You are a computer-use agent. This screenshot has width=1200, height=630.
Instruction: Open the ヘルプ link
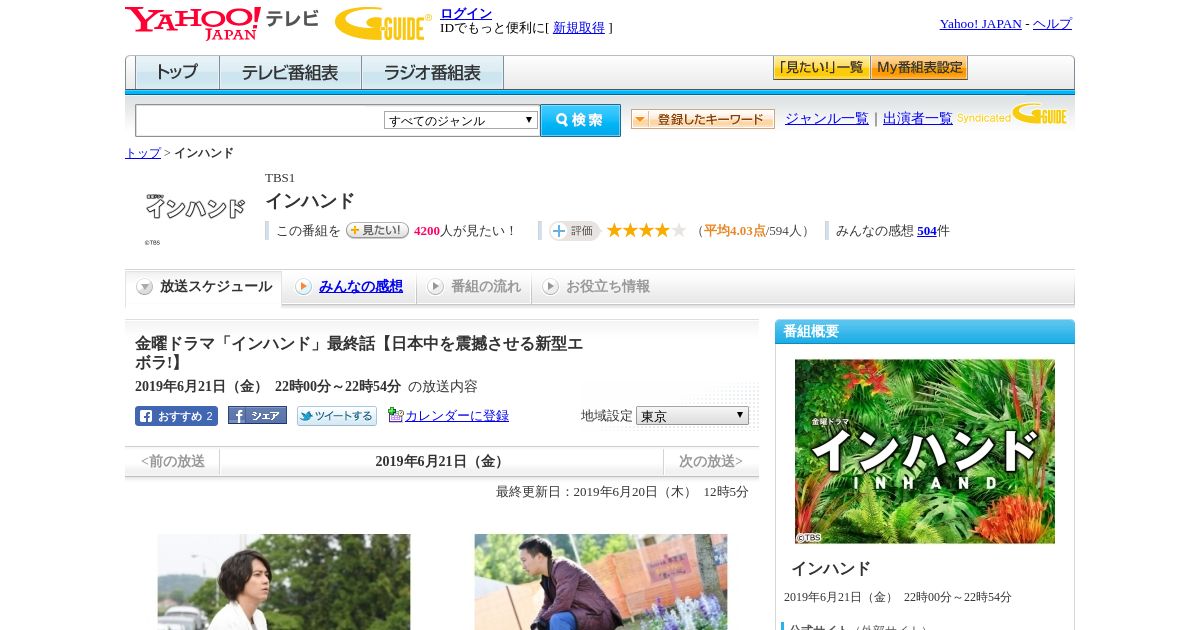1052,24
